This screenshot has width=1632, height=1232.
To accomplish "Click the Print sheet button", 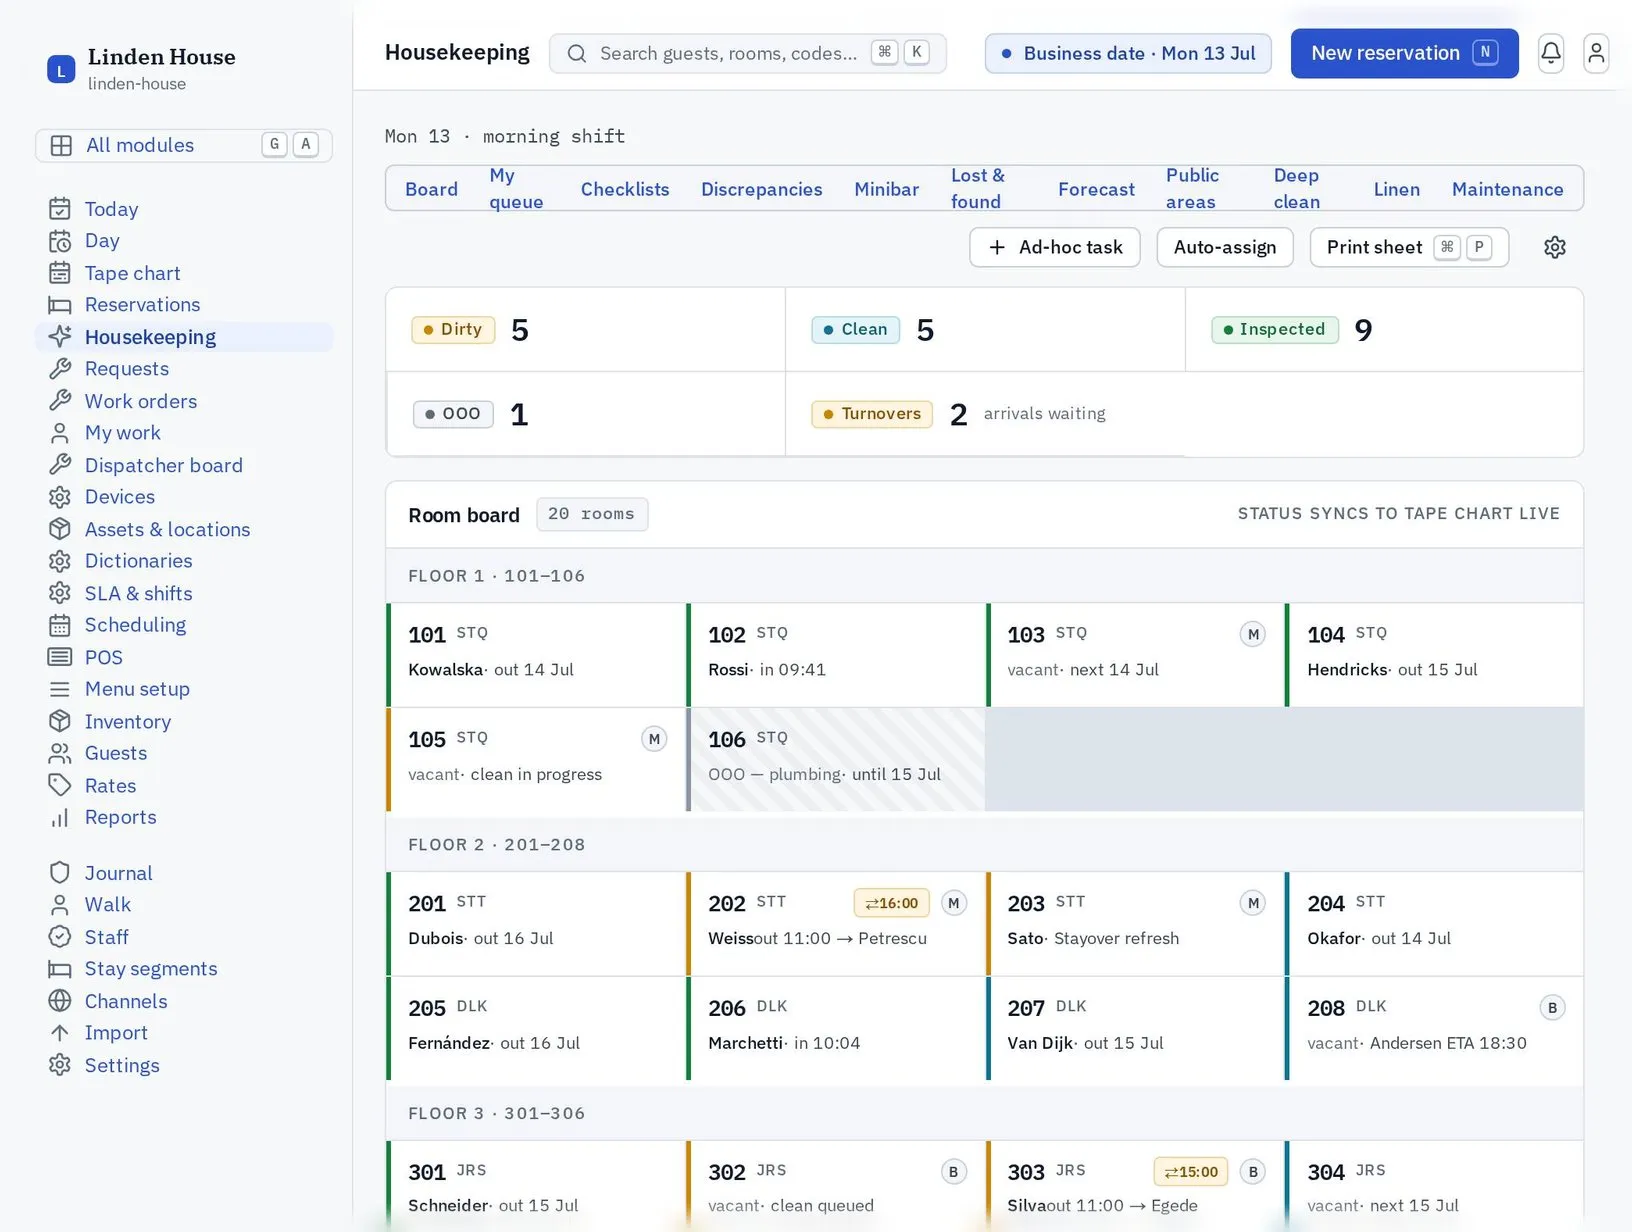I will pyautogui.click(x=1409, y=247).
